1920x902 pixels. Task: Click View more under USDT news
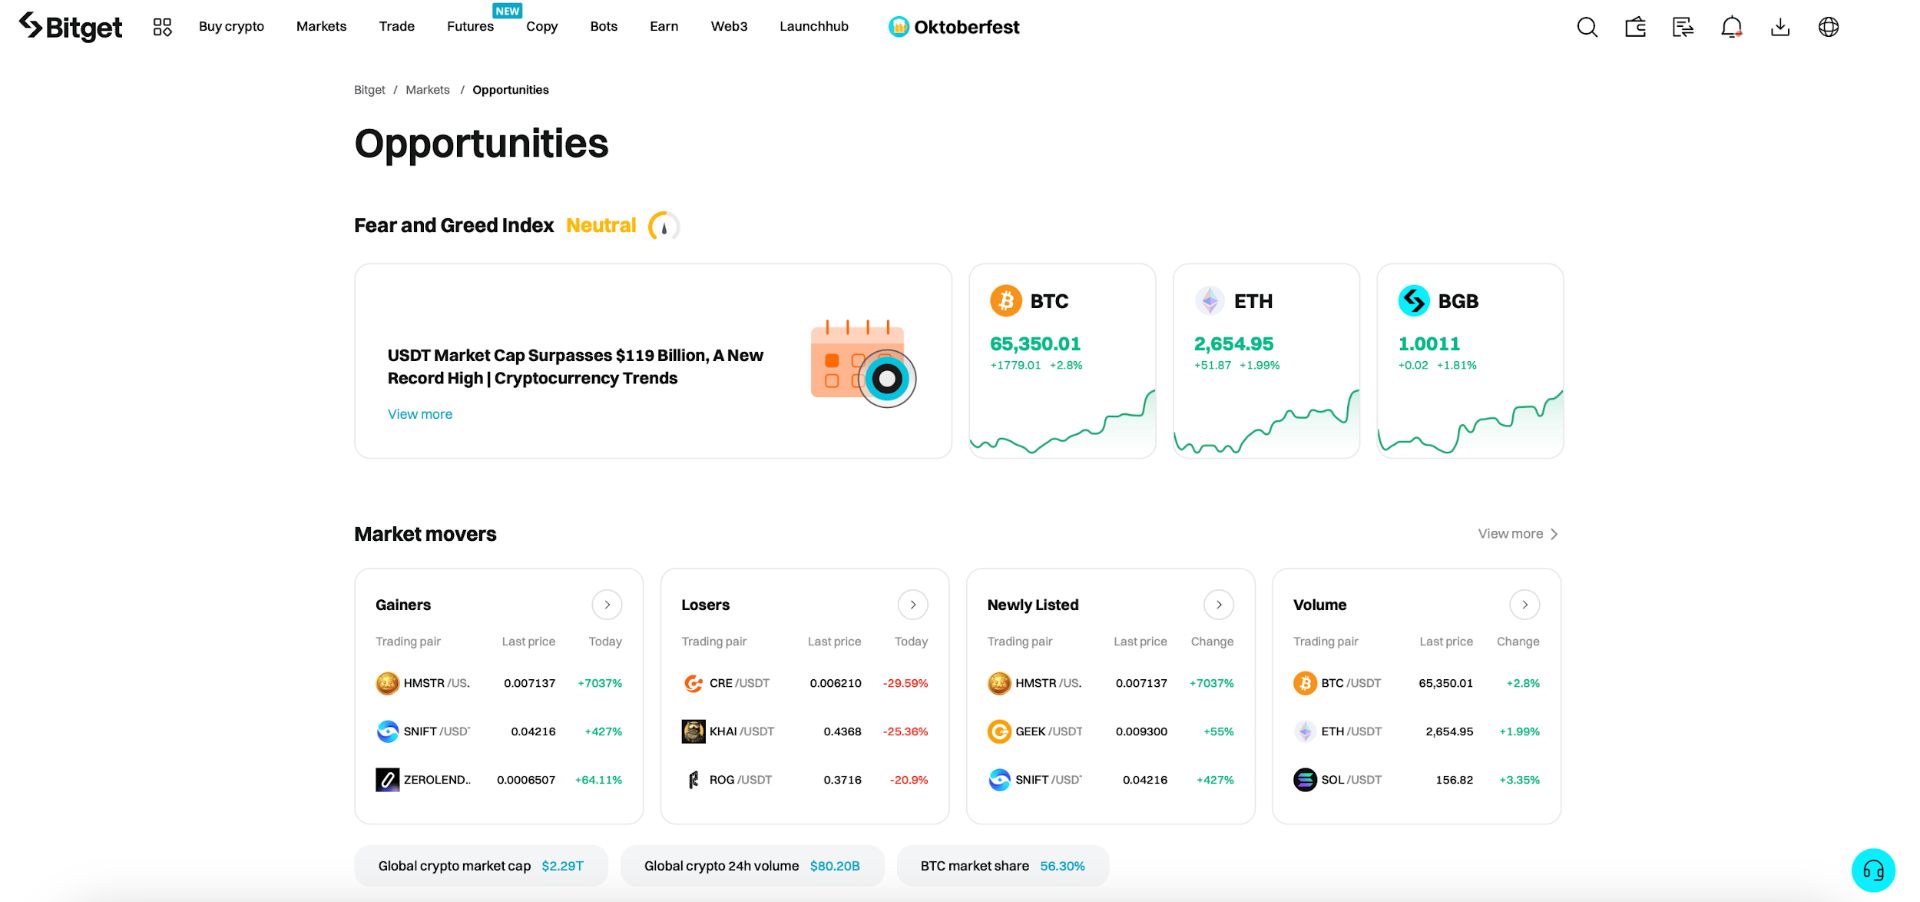tap(420, 414)
